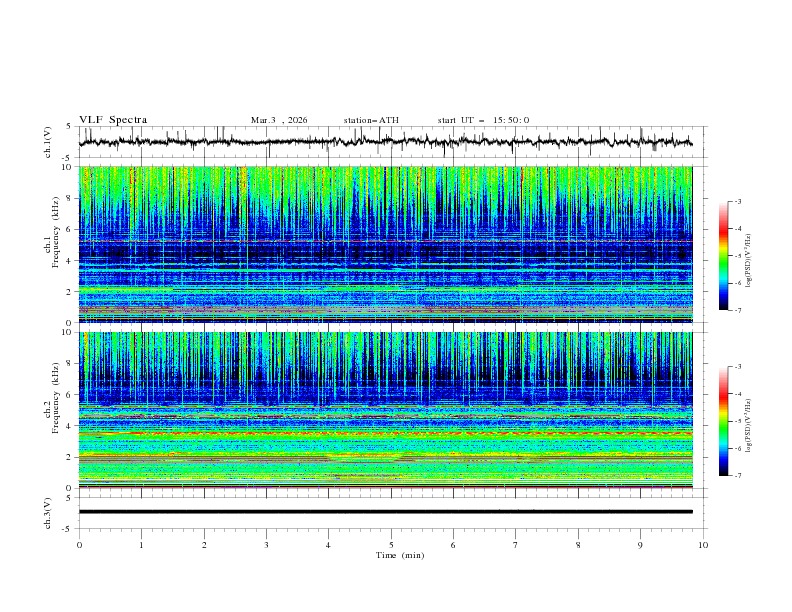The image size is (792, 612).
Task: Click the "9" tick on the time axis
Action: tap(640, 545)
